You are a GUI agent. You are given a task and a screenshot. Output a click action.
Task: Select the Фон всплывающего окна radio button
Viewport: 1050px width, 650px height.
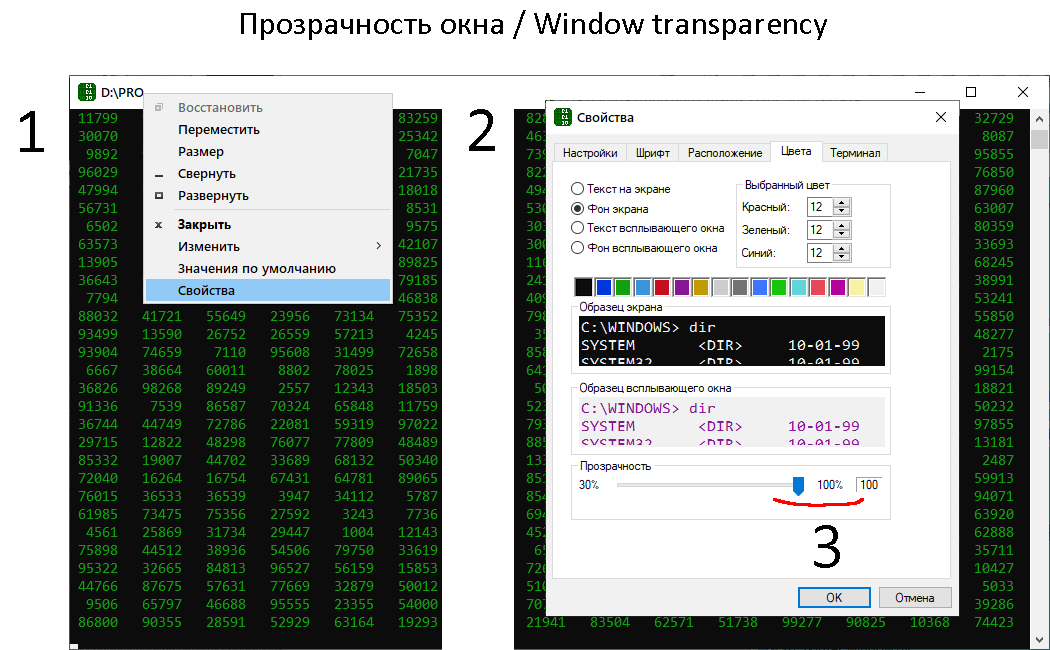(576, 247)
